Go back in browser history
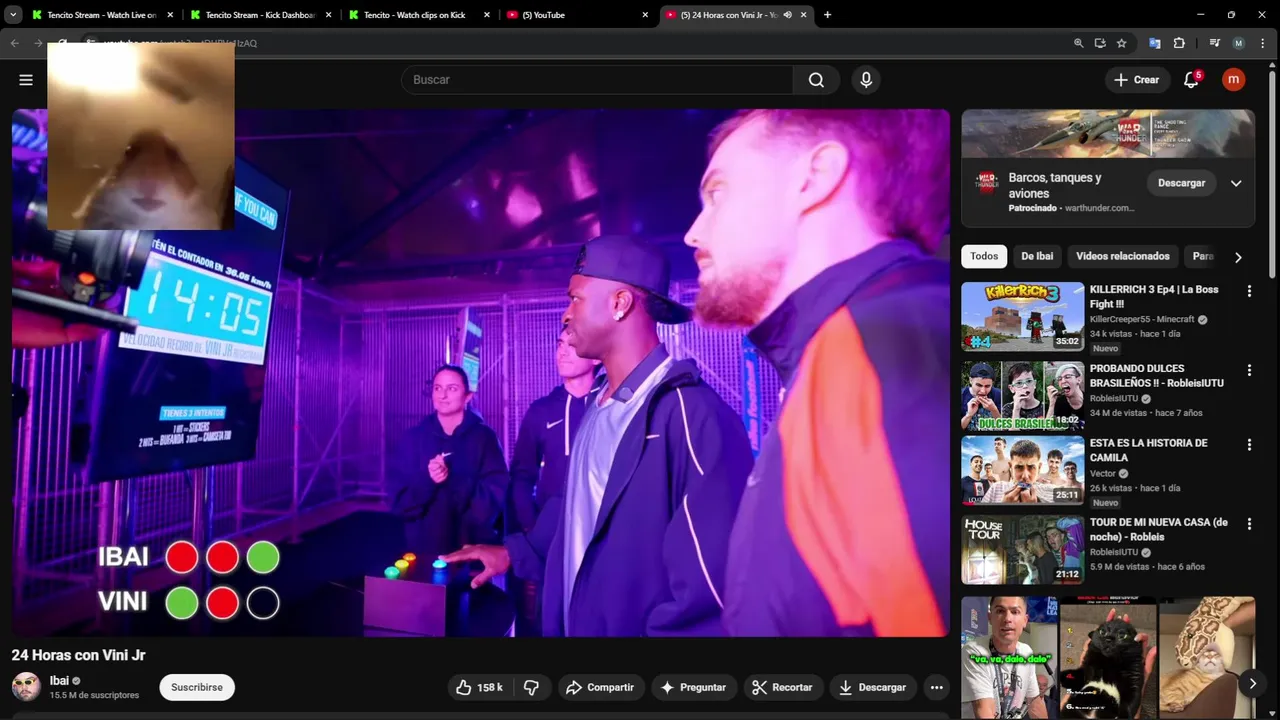 pyautogui.click(x=15, y=43)
